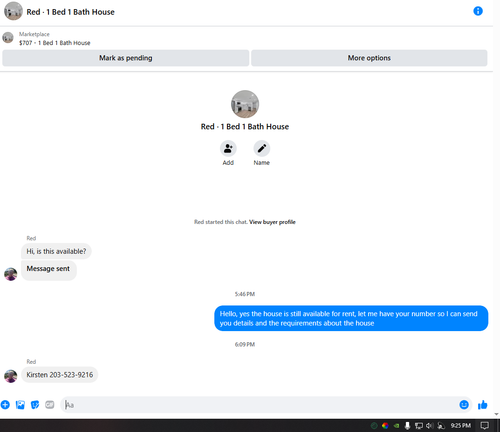
Task: Click the Add people icon
Action: click(x=228, y=148)
